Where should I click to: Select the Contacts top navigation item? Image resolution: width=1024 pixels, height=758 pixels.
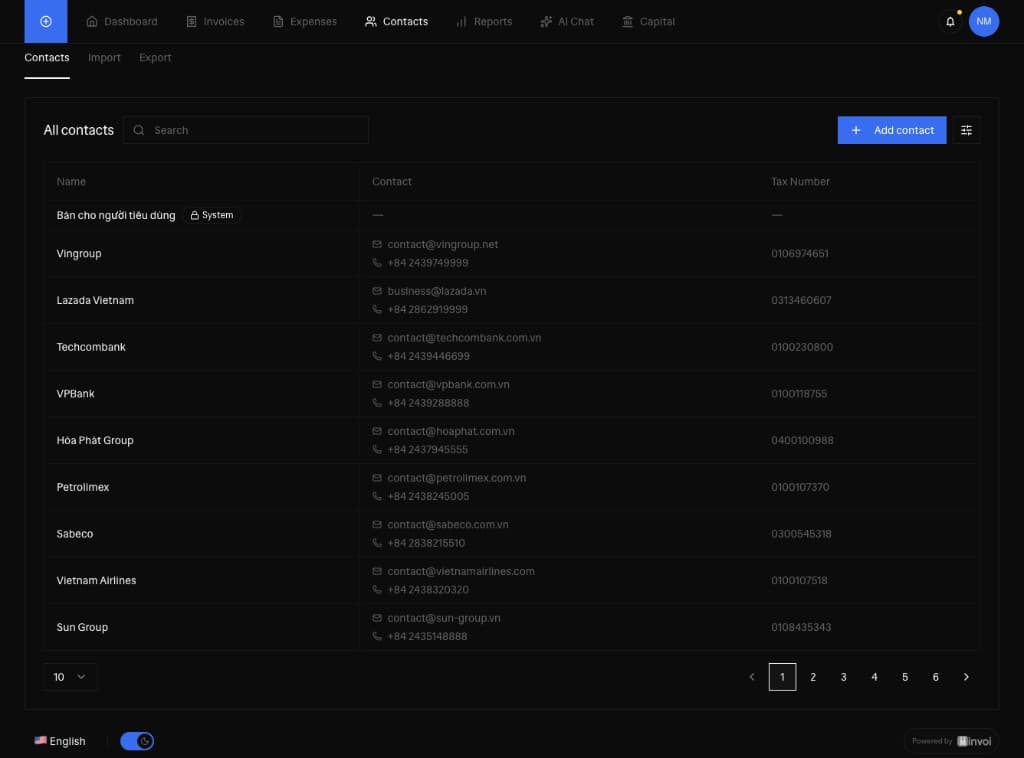(x=396, y=22)
